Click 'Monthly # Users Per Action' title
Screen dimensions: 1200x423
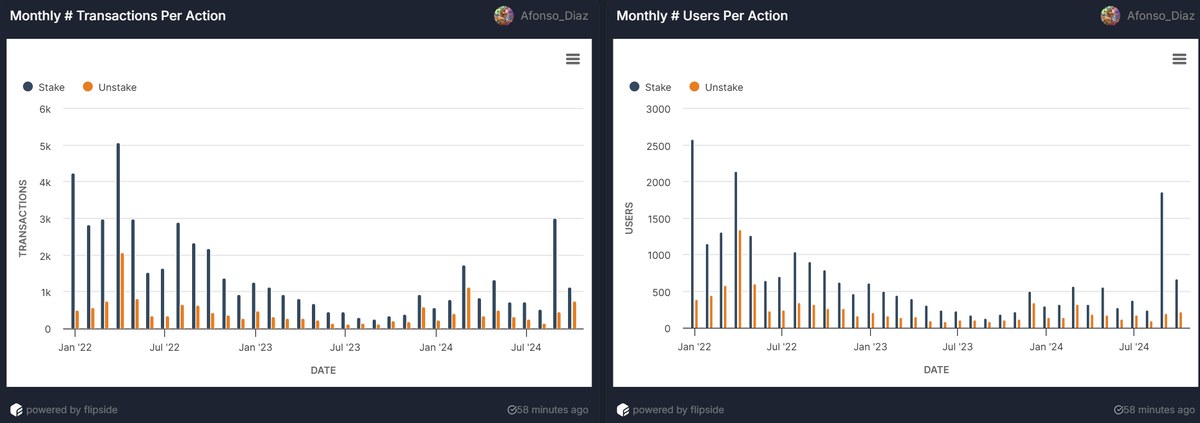[x=702, y=16]
